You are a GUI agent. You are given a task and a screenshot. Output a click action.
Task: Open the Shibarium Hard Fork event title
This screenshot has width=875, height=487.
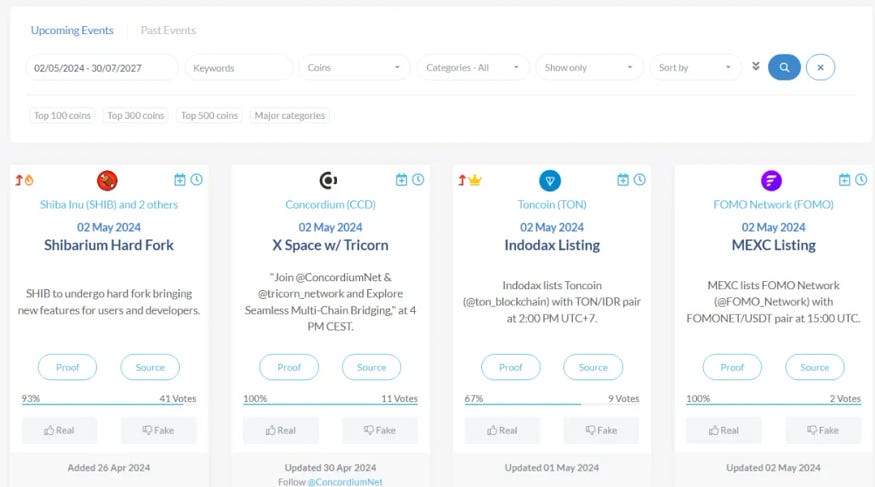click(109, 245)
